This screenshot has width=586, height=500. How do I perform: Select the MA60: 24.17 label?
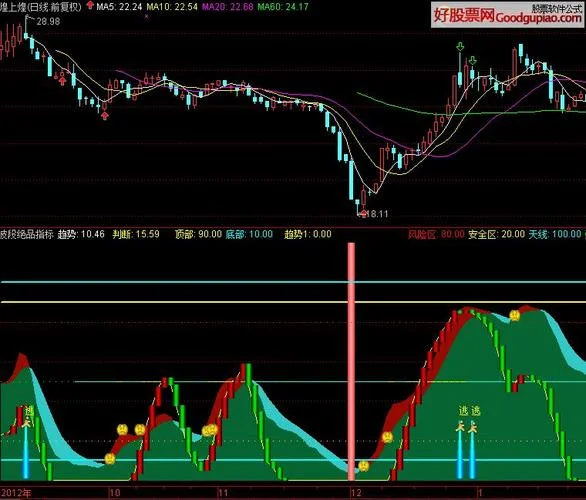click(283, 7)
